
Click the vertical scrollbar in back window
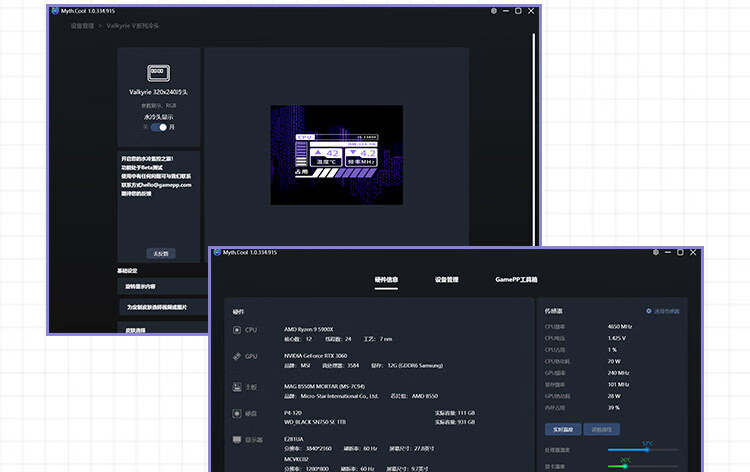coord(534,139)
